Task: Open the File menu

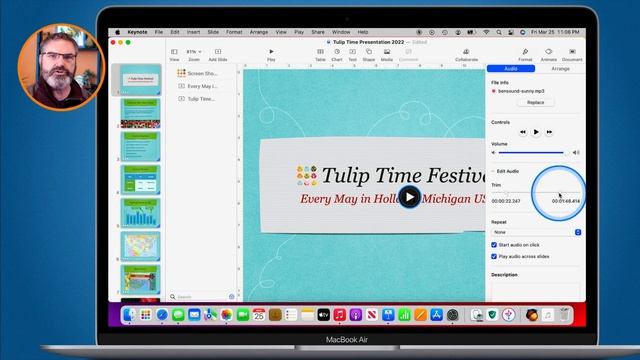Action: [x=159, y=32]
